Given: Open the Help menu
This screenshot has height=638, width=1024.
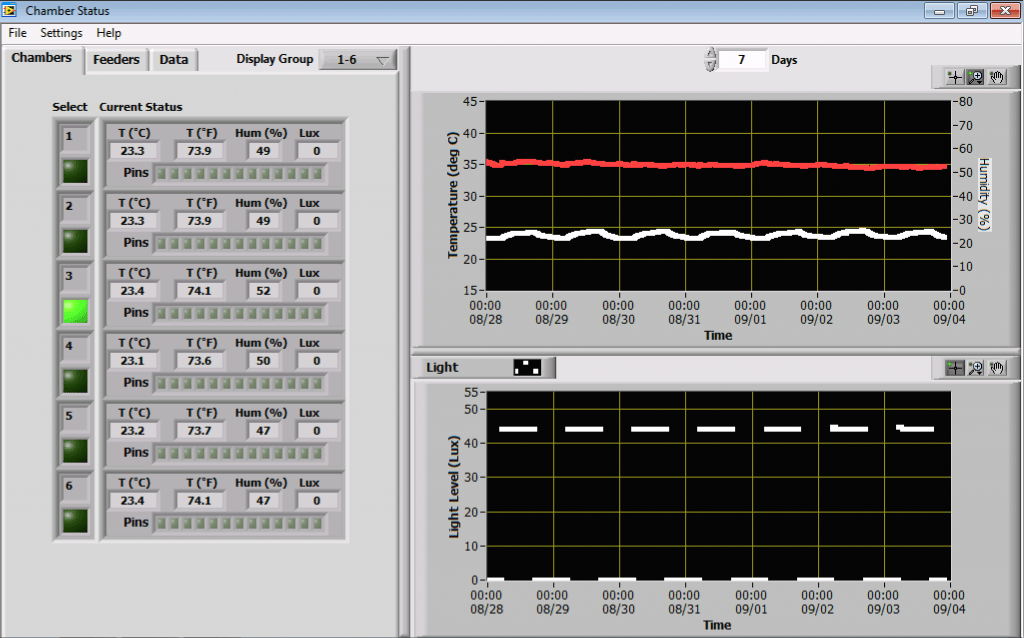Looking at the screenshot, I should point(108,33).
